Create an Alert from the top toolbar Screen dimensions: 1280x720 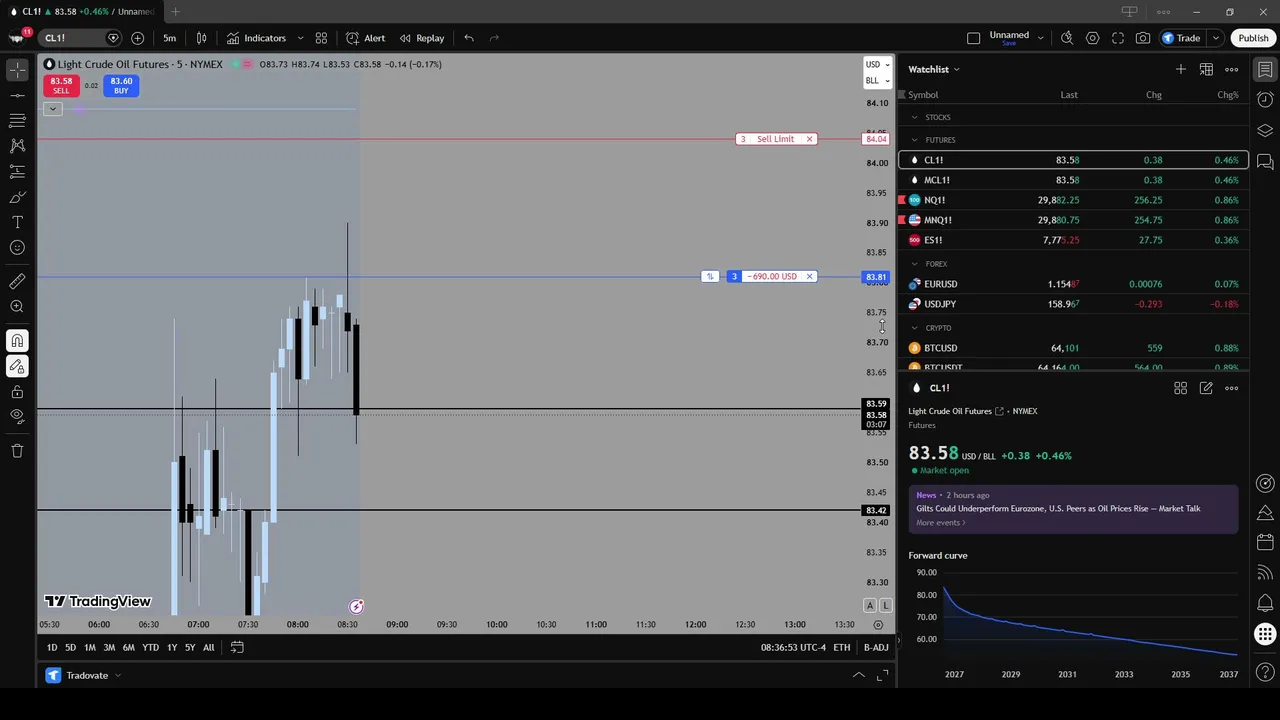click(365, 38)
